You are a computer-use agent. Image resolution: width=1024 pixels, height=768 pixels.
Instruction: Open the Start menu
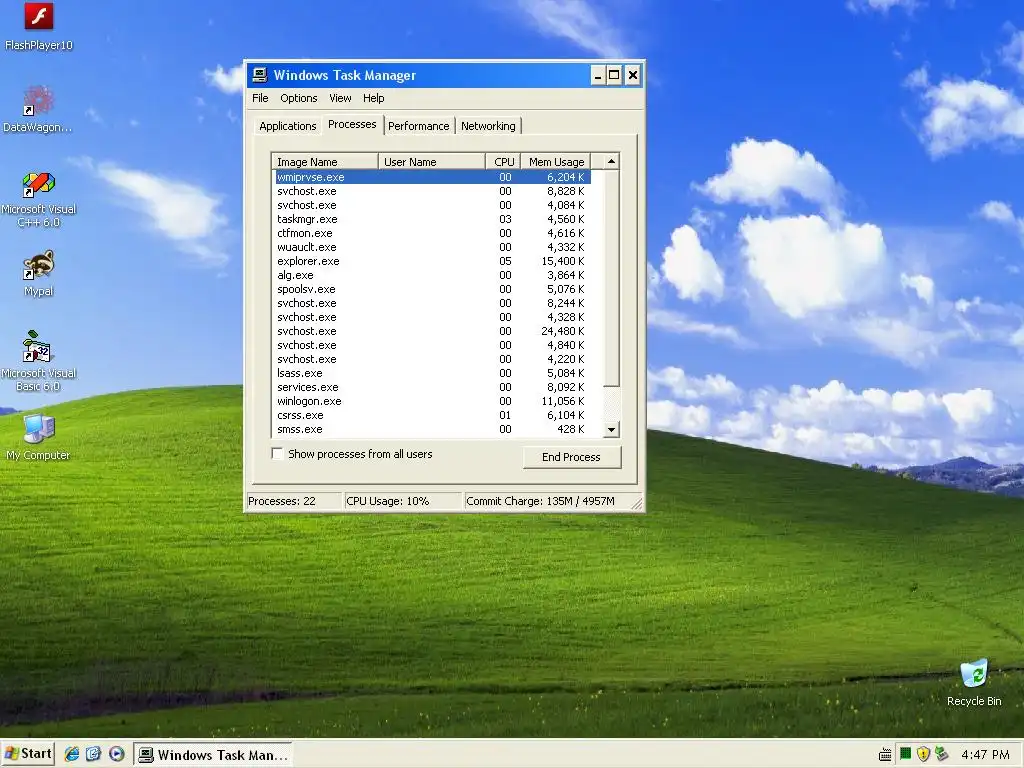[27, 754]
